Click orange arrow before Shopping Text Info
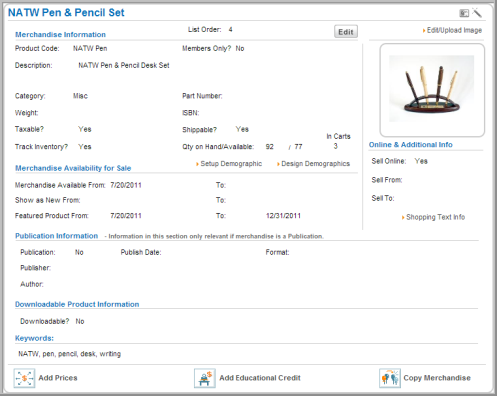The height and width of the screenshot is (396, 497). 403,217
